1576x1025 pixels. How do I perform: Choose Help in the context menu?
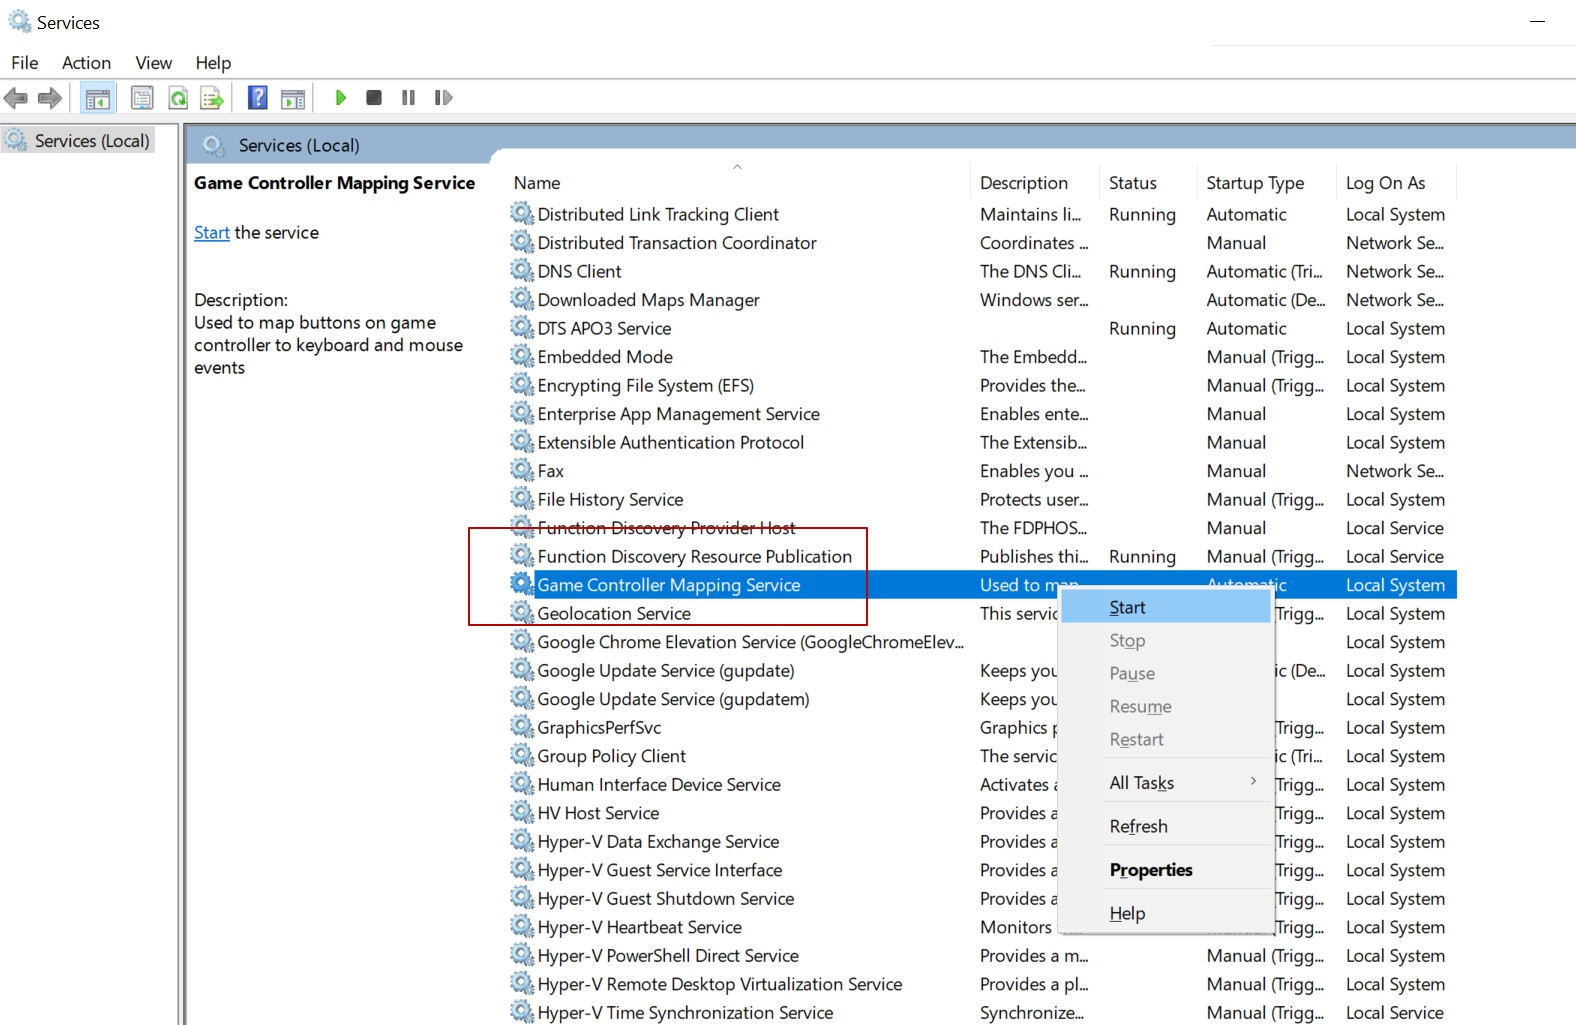point(1165,913)
